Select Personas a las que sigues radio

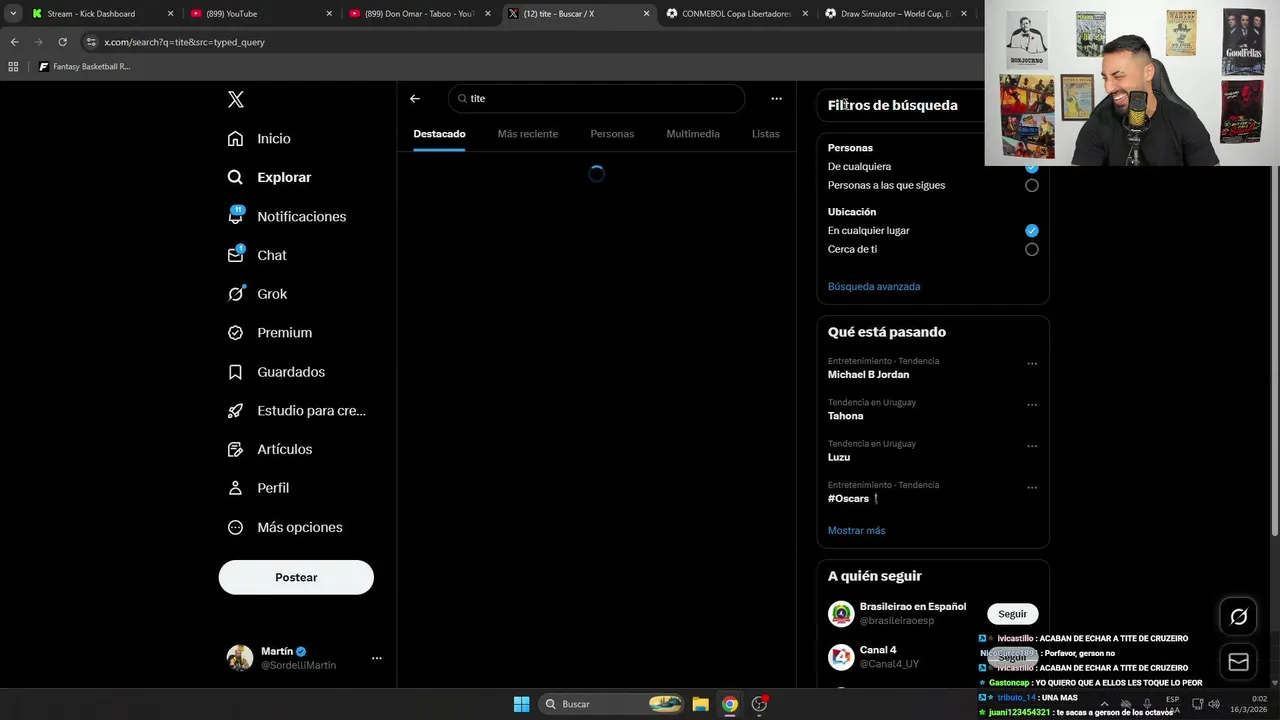pyautogui.click(x=1032, y=185)
